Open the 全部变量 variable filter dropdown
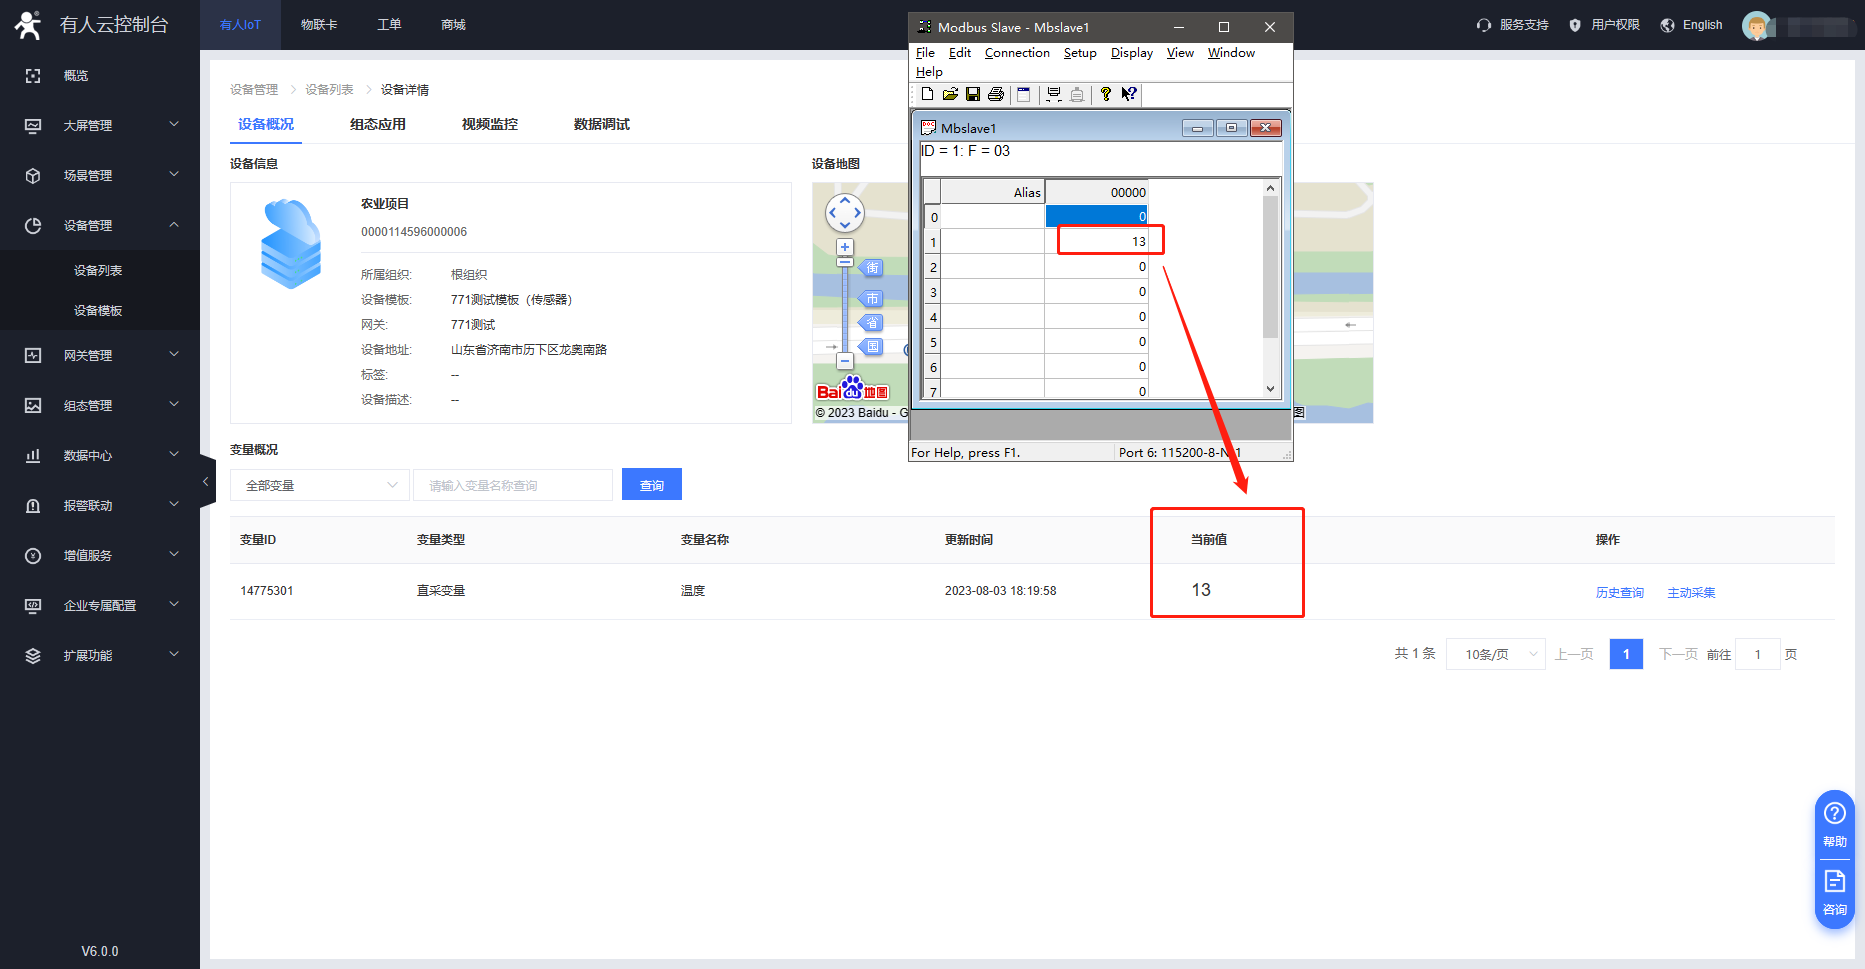The image size is (1865, 969). [320, 485]
